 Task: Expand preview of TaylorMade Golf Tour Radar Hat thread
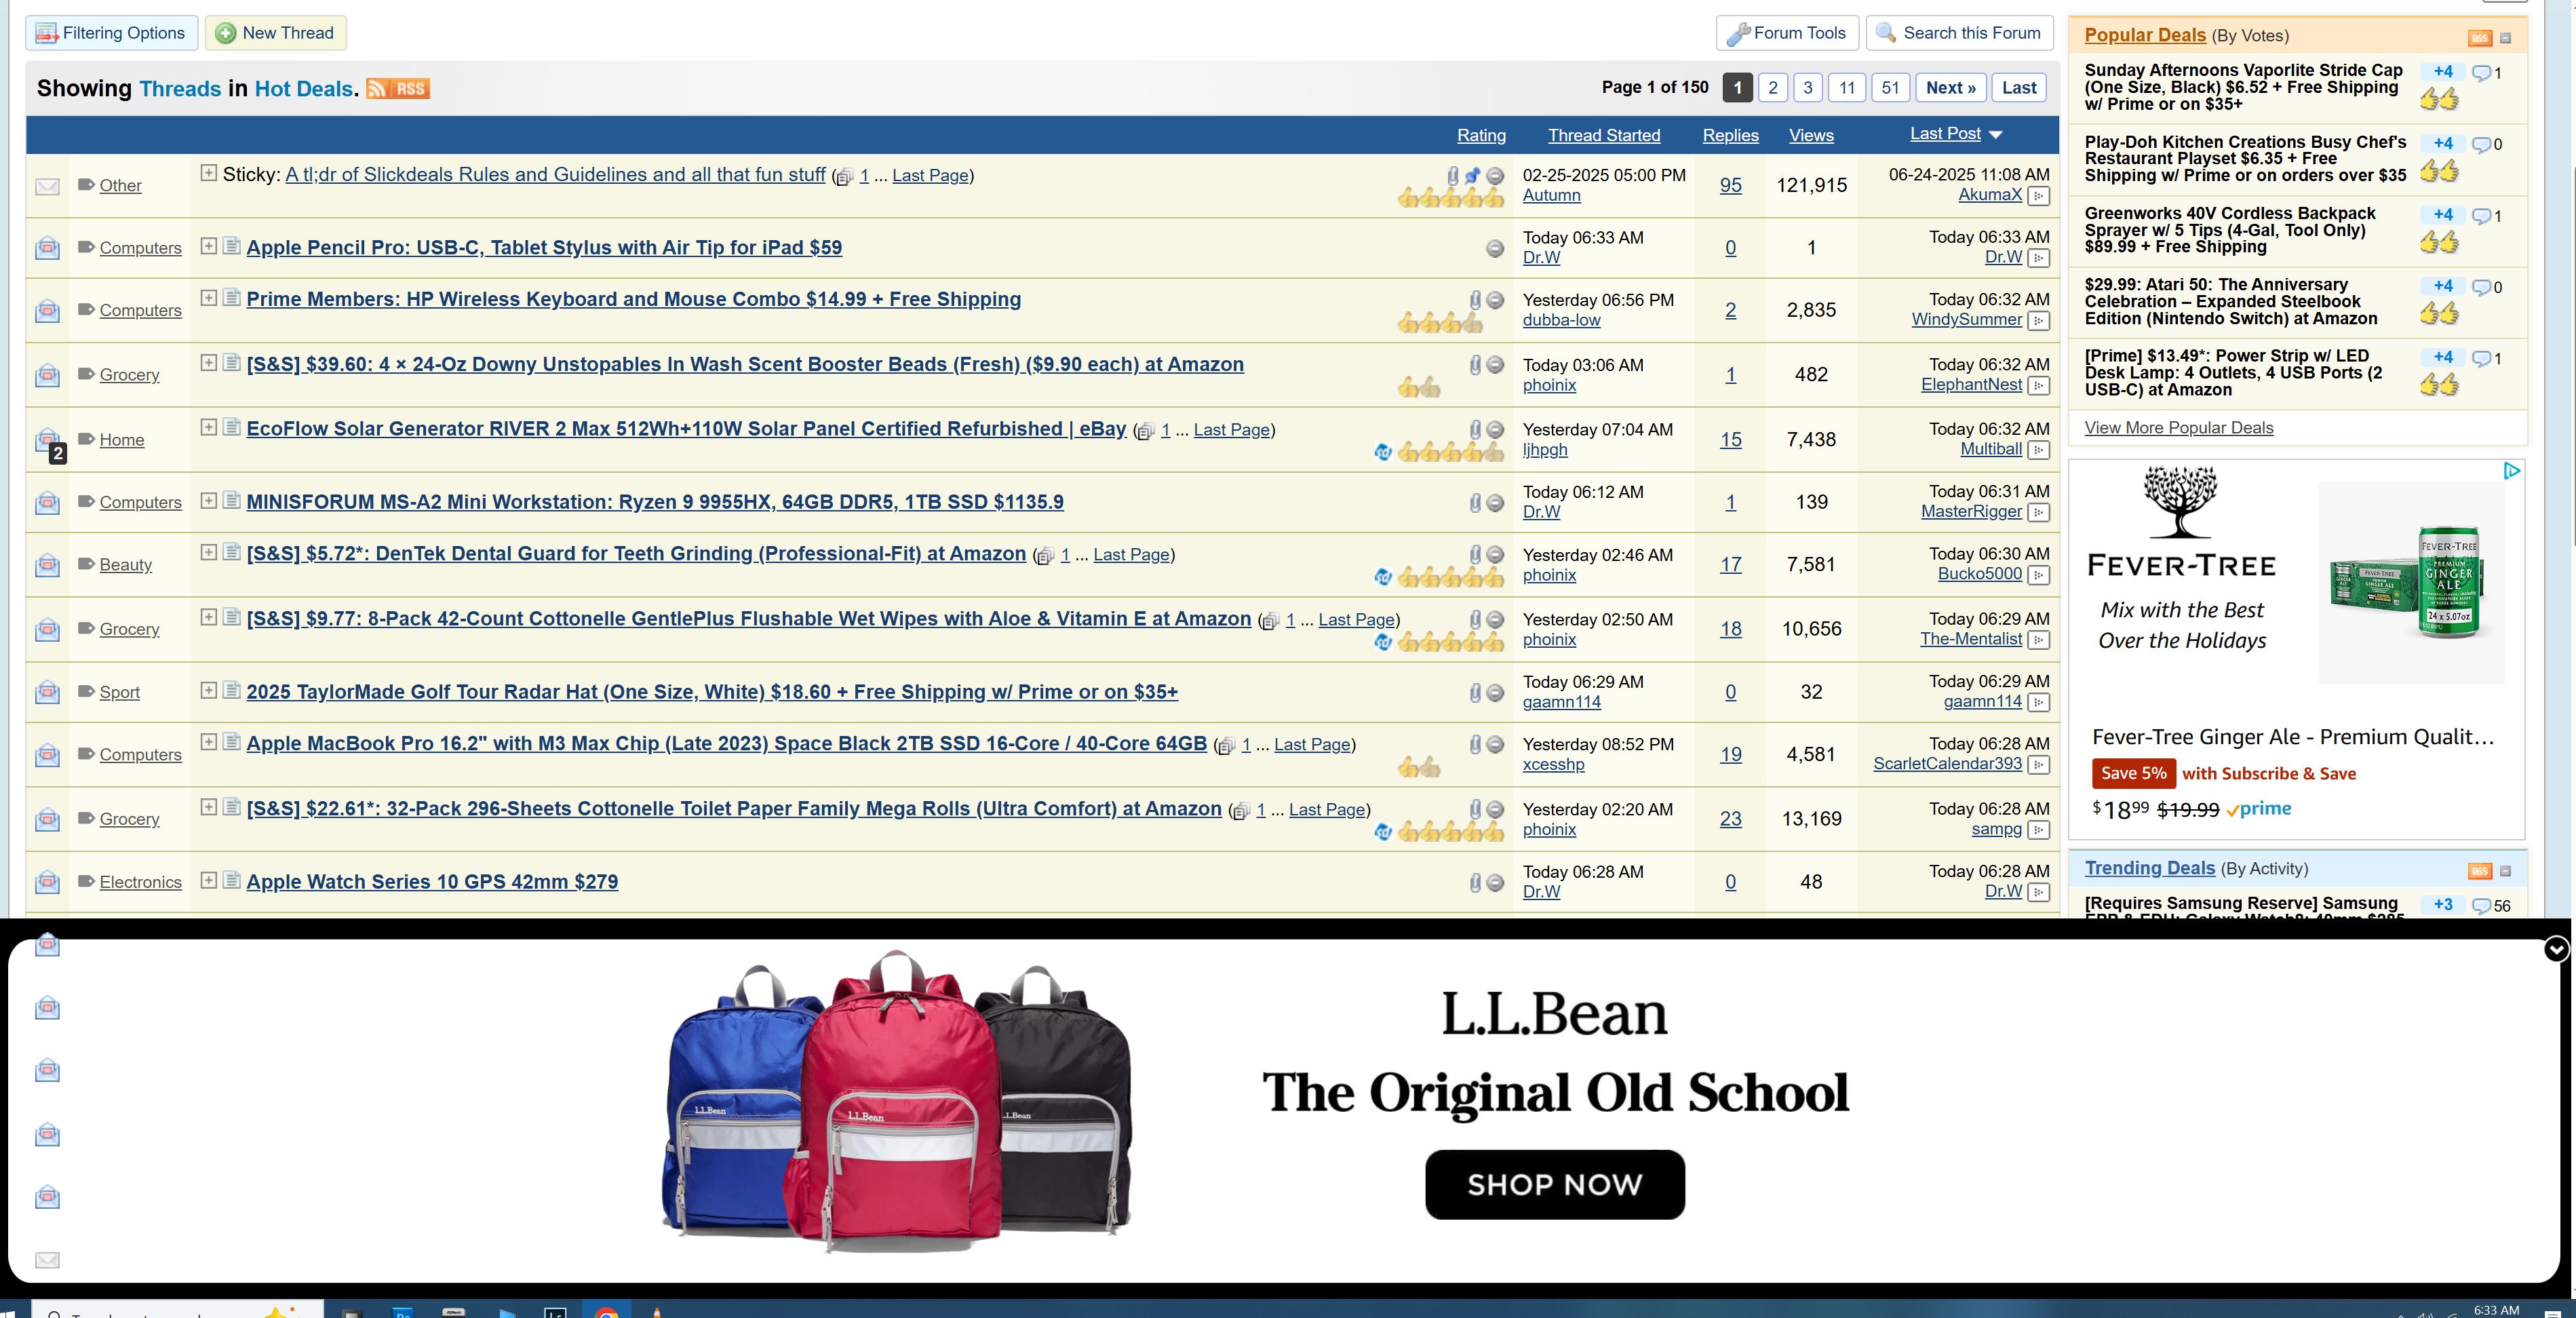[208, 690]
